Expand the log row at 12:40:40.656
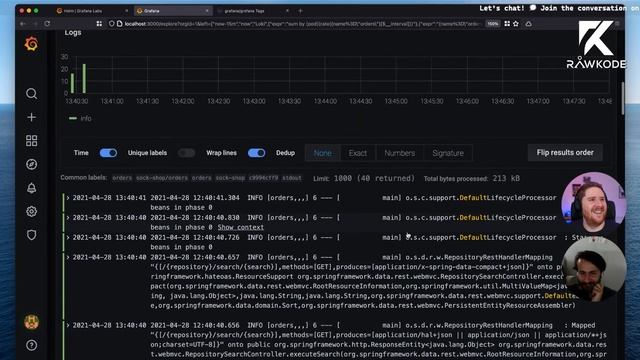The image size is (640, 360). point(68,325)
